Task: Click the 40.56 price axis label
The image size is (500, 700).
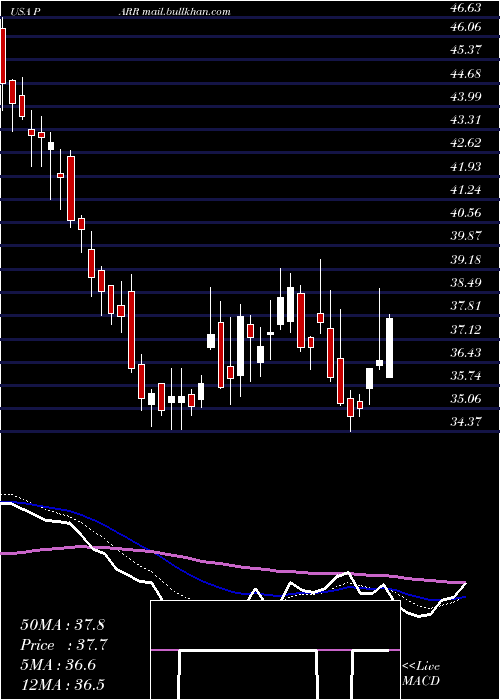Action: click(468, 212)
